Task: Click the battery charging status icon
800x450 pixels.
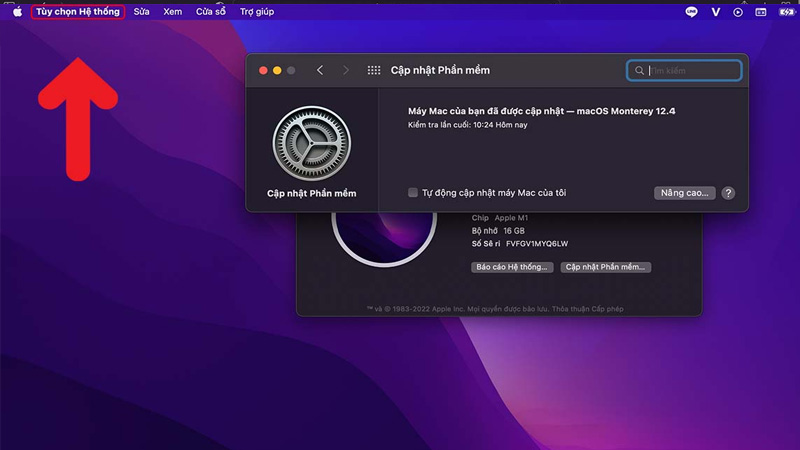Action: [786, 12]
